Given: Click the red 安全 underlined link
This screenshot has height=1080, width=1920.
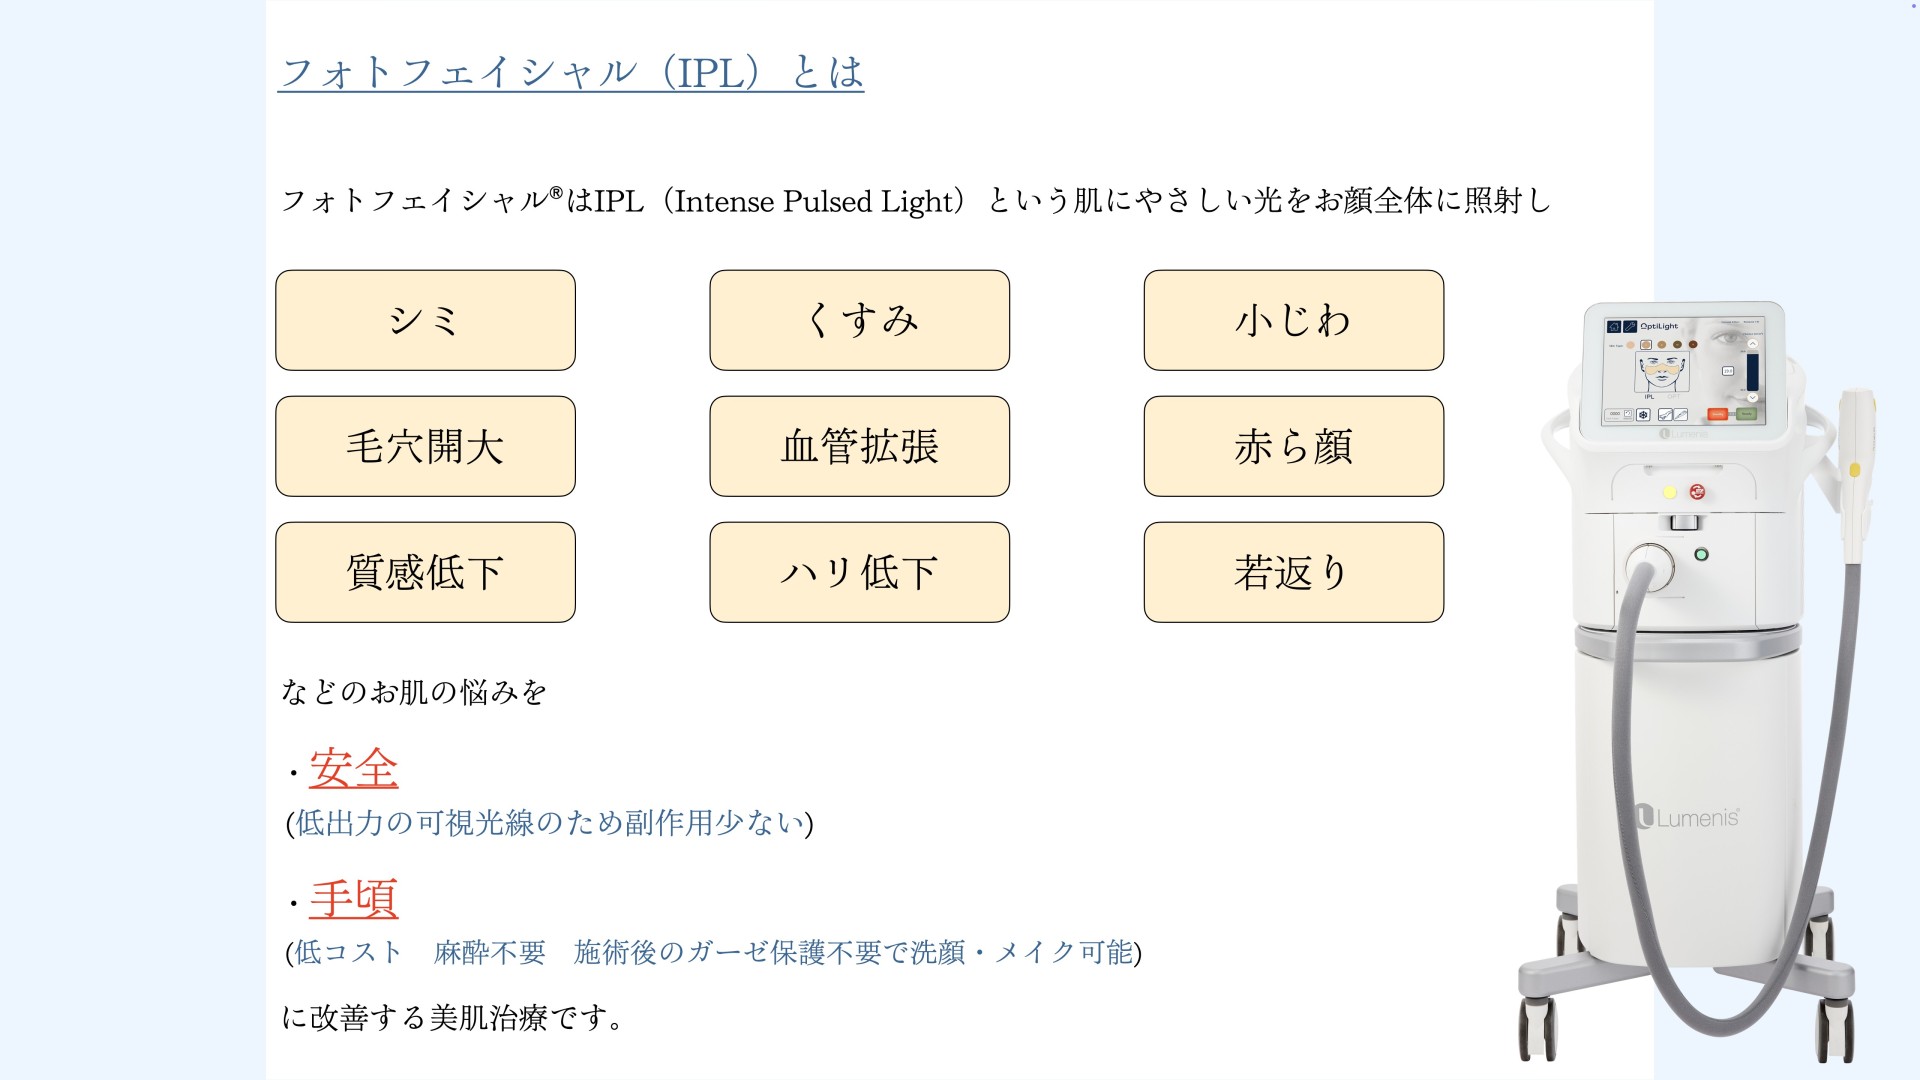Looking at the screenshot, I should pyautogui.click(x=353, y=768).
